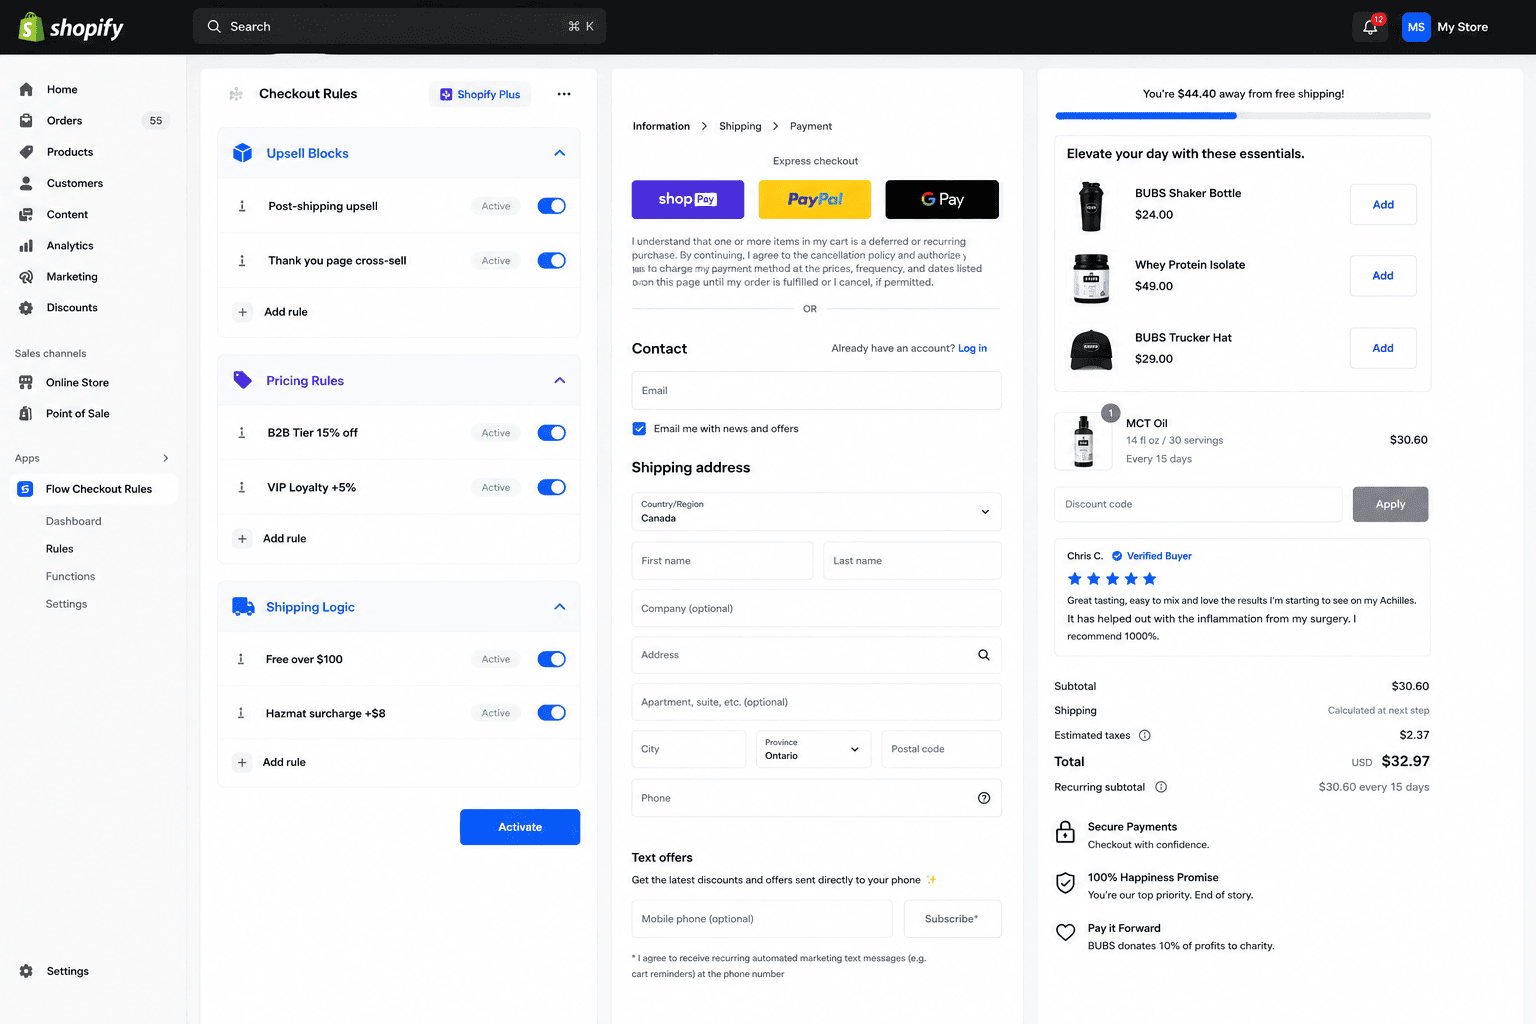Open the Province dropdown
The height and width of the screenshot is (1024, 1536).
pos(813,749)
